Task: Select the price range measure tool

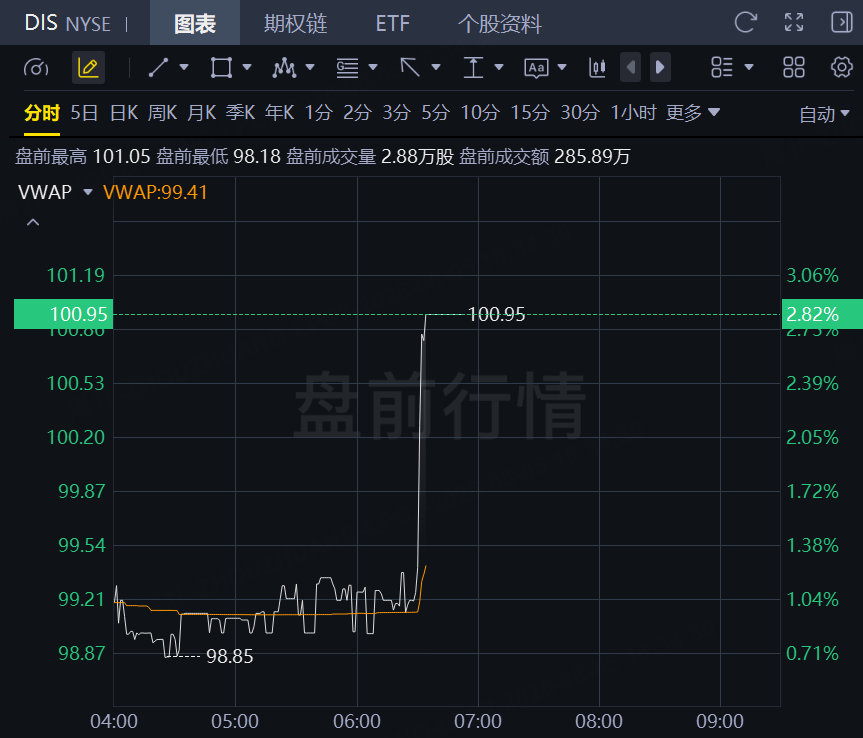Action: pyautogui.click(x=473, y=68)
